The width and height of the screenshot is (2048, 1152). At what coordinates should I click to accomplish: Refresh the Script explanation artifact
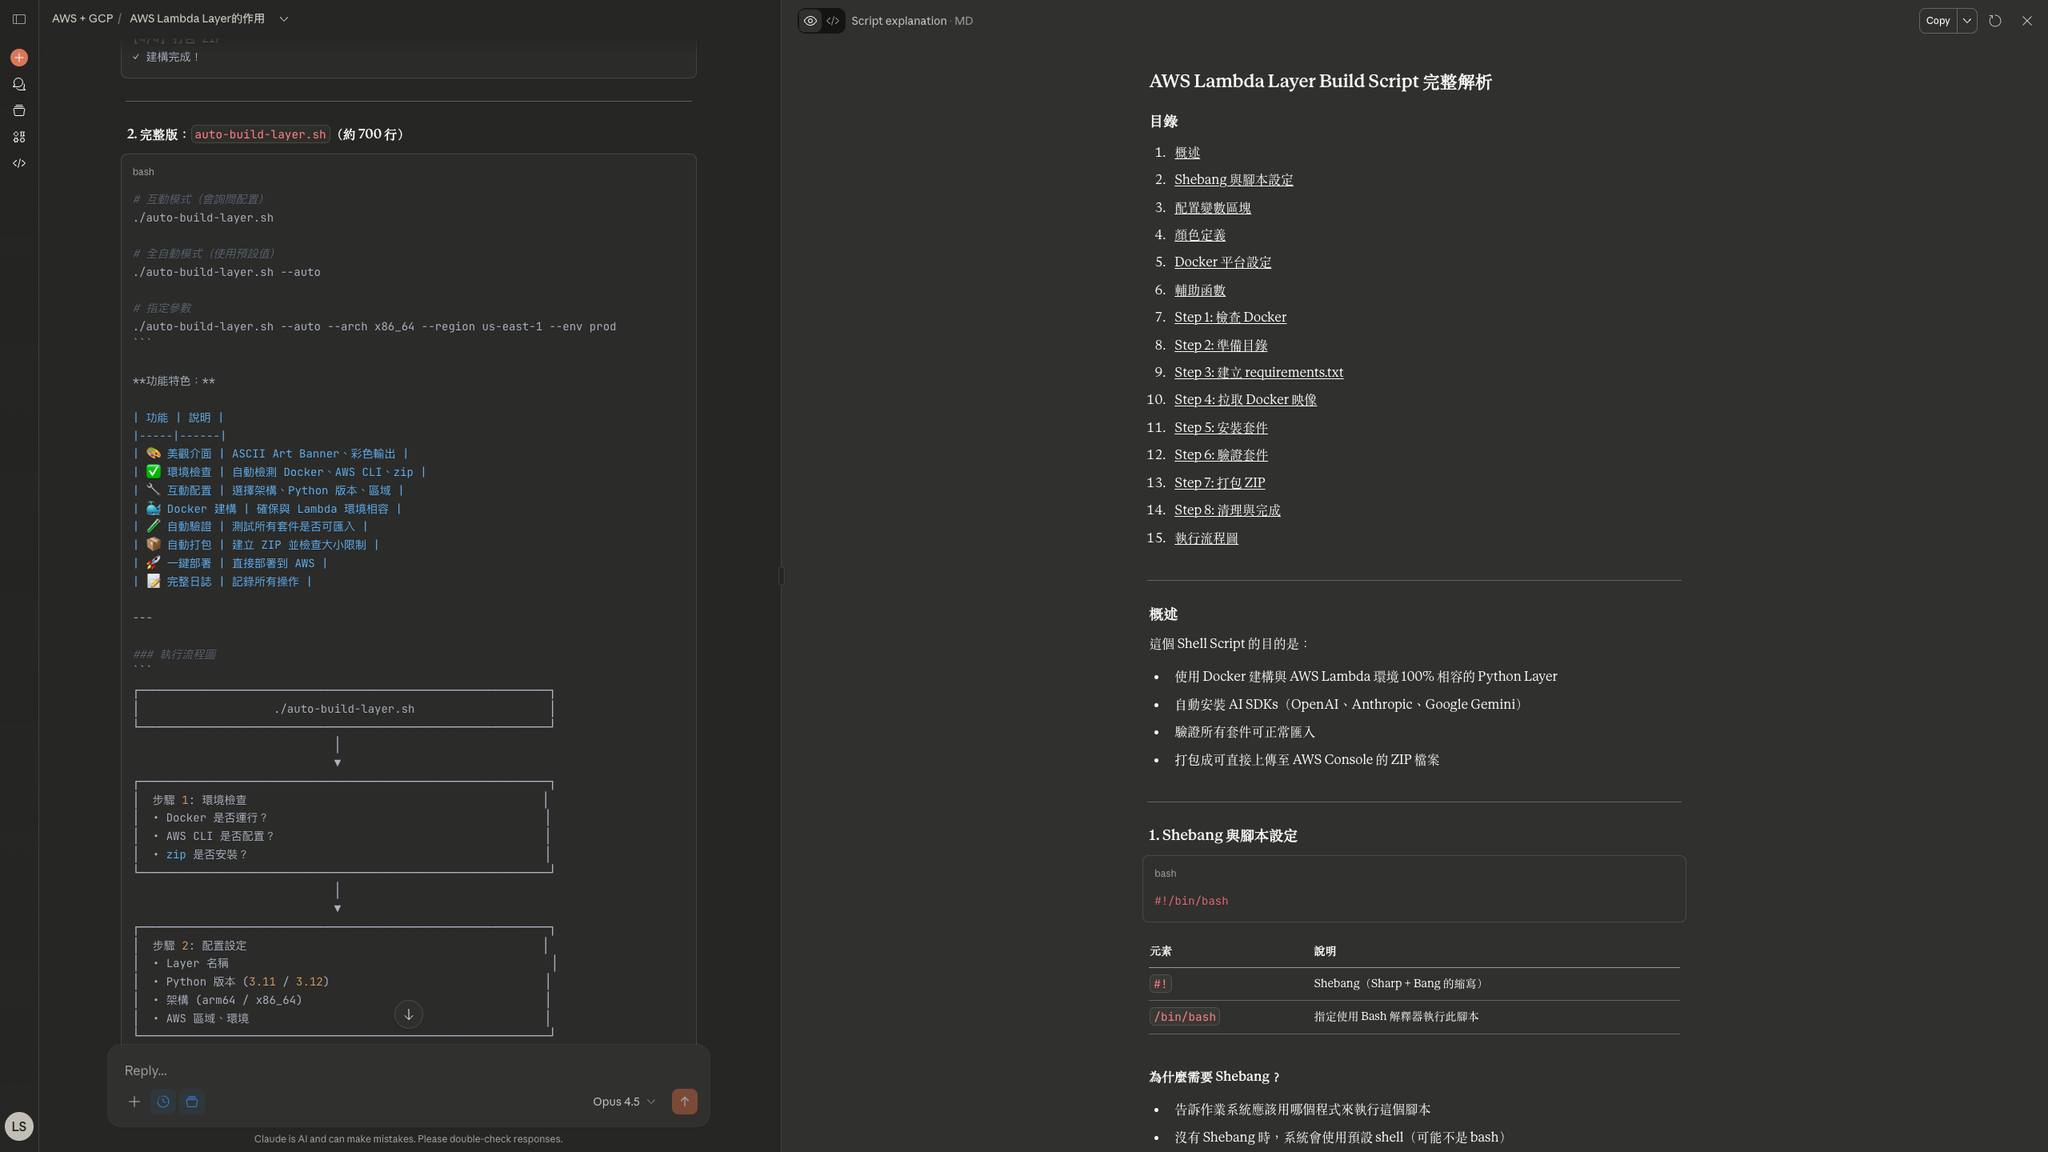click(1995, 21)
